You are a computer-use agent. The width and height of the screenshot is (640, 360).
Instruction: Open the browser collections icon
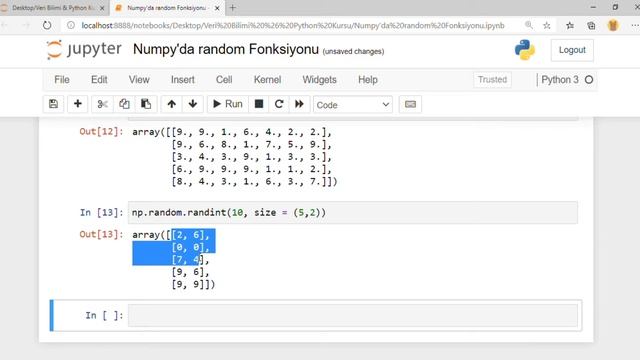click(x=591, y=26)
